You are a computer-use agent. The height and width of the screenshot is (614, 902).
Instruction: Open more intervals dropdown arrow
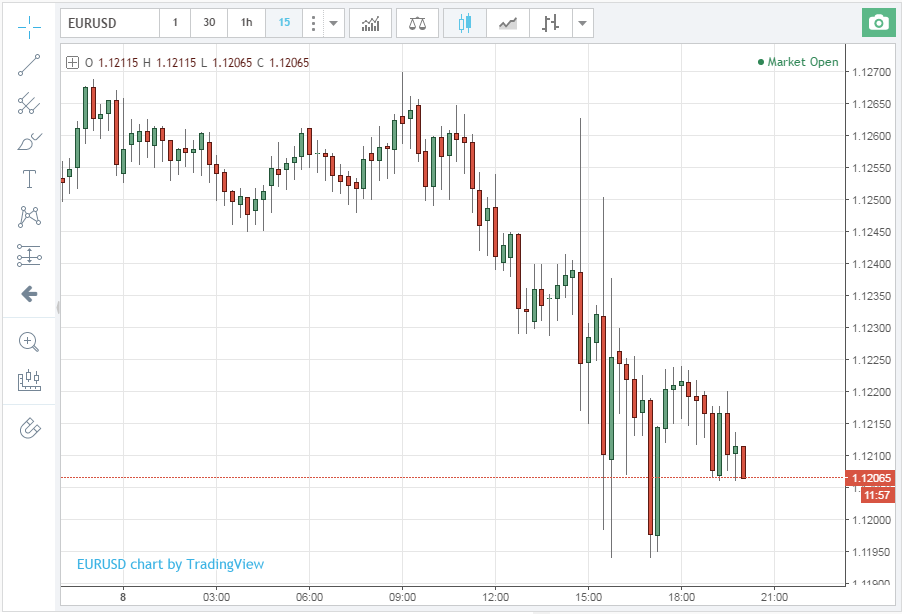334,24
